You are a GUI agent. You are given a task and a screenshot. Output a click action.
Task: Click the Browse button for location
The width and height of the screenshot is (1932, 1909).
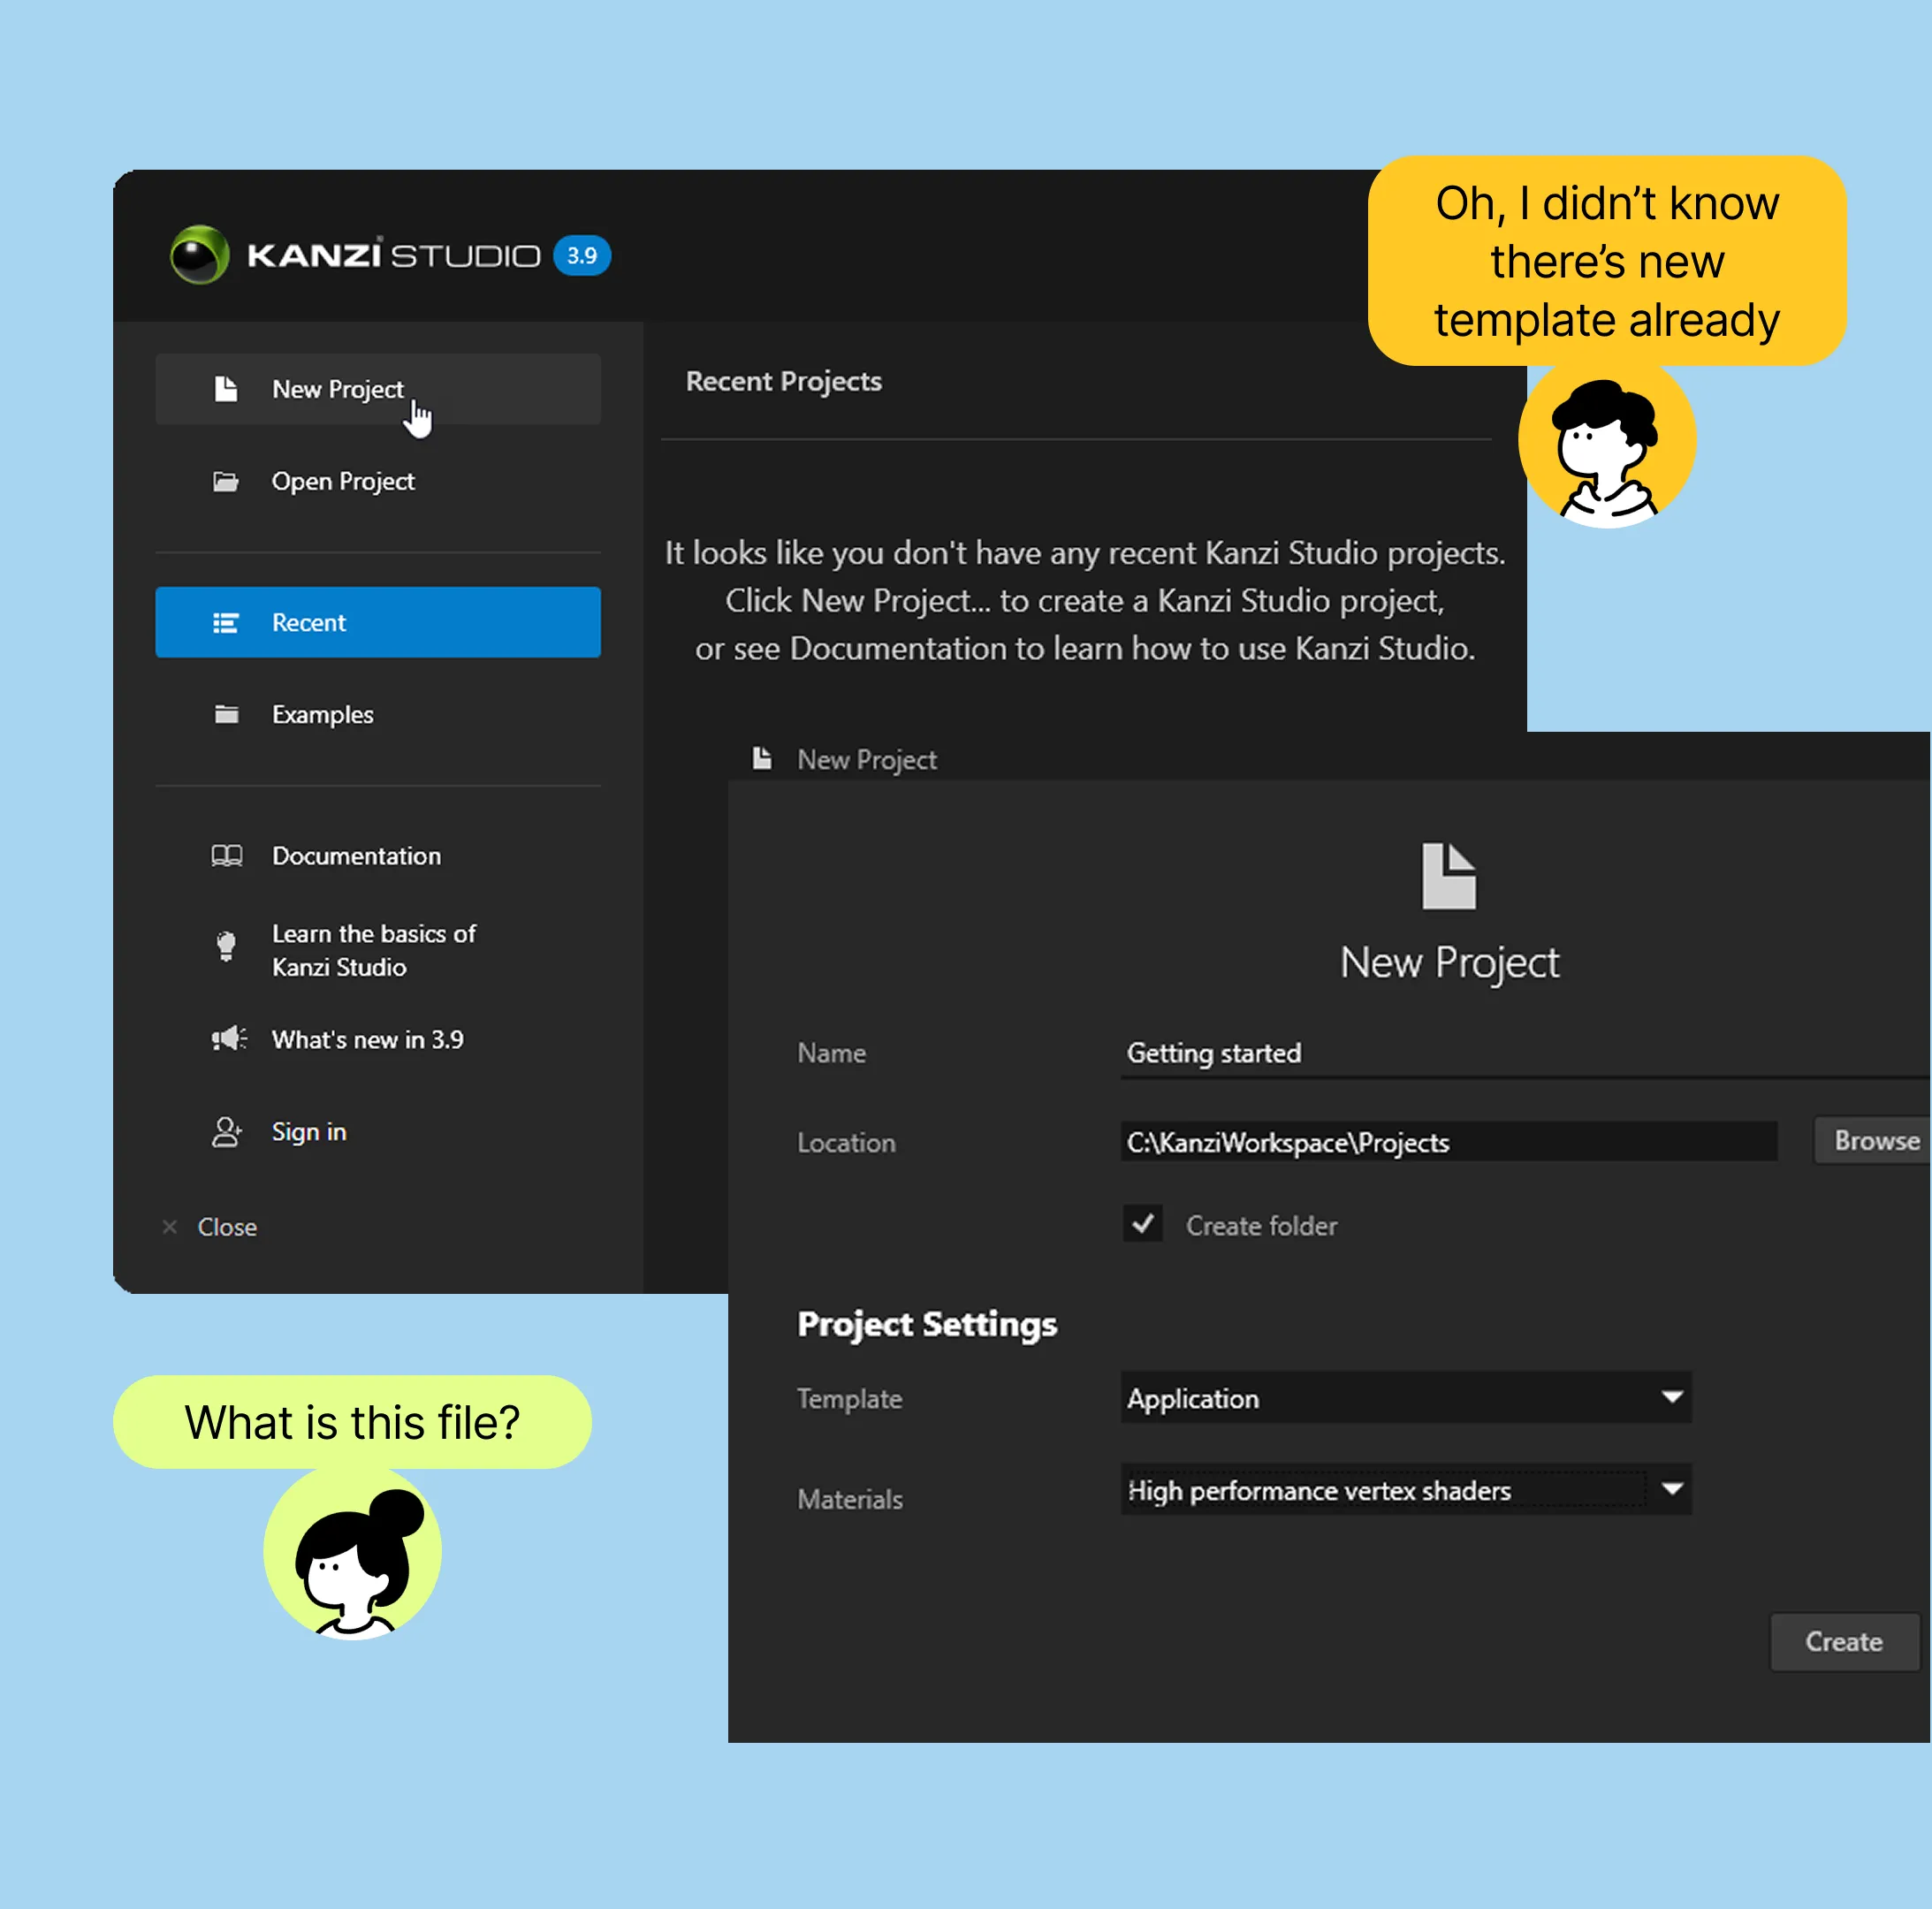[1872, 1141]
